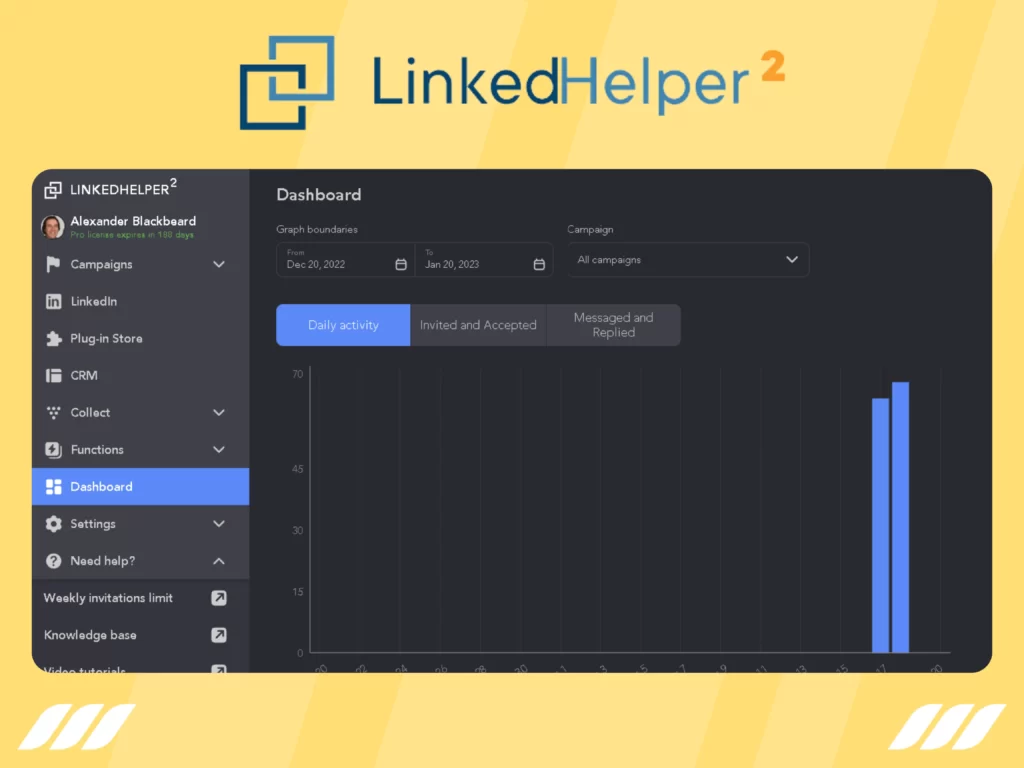Viewport: 1024px width, 768px height.
Task: Click the 15 y-axis value
Action: tap(298, 592)
